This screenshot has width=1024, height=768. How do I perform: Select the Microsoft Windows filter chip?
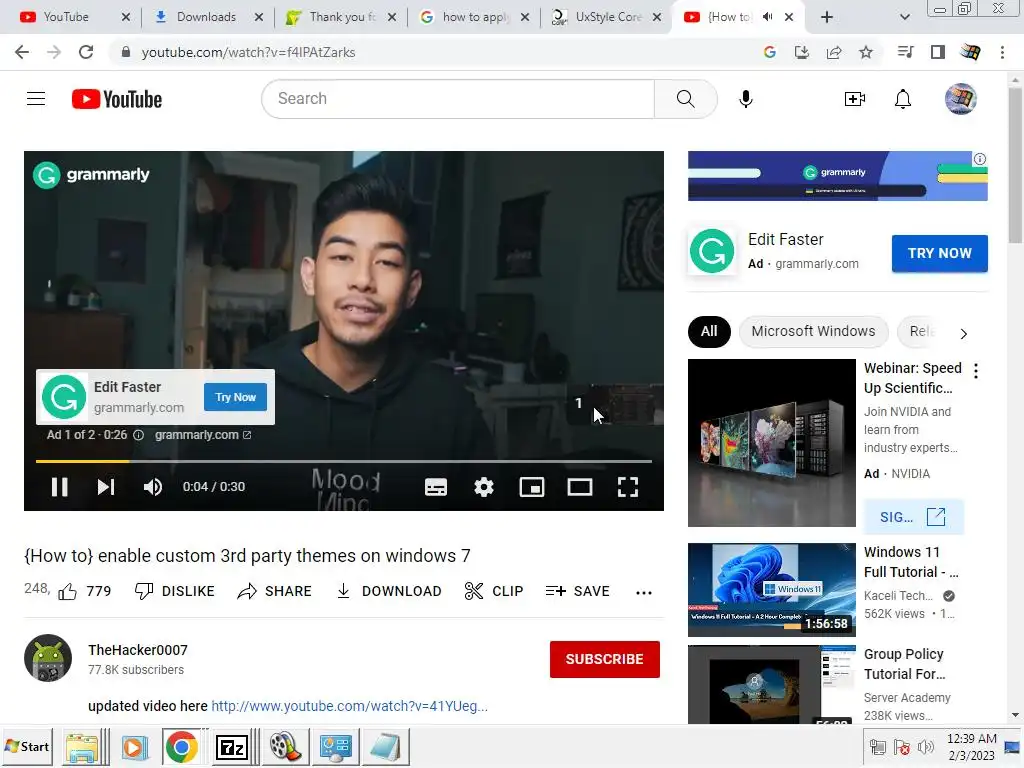click(813, 331)
